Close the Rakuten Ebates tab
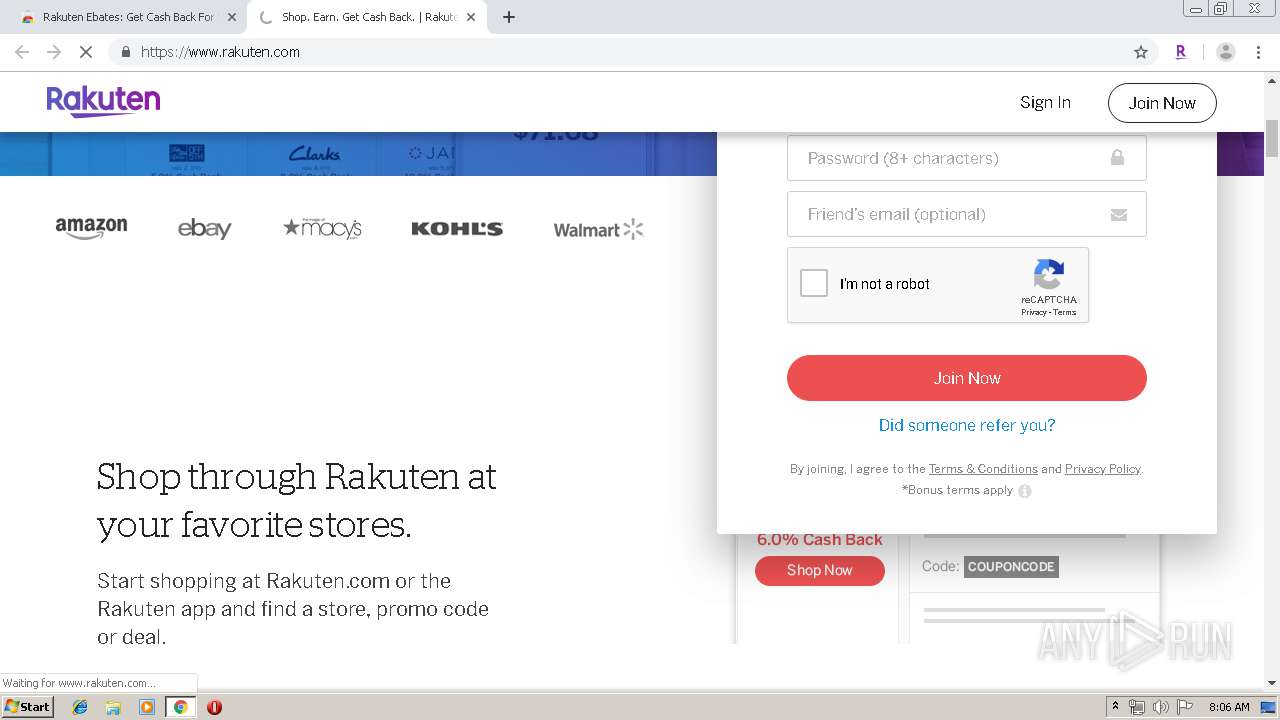This screenshot has width=1280, height=720. point(232,17)
